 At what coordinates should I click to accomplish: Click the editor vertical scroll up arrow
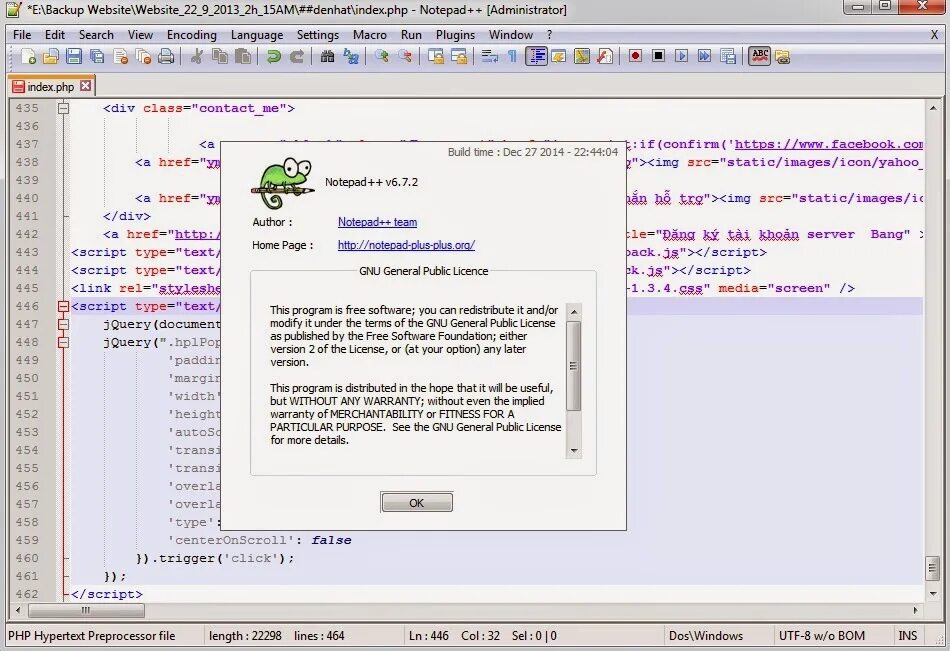932,108
